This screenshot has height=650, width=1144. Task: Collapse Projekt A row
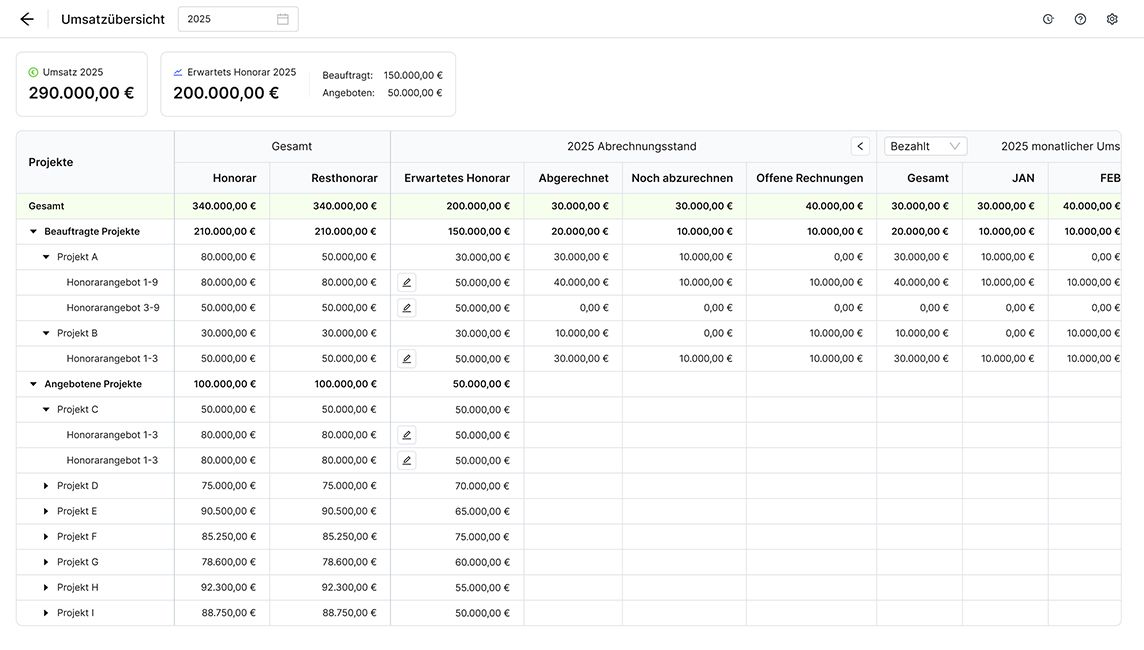[x=46, y=257]
